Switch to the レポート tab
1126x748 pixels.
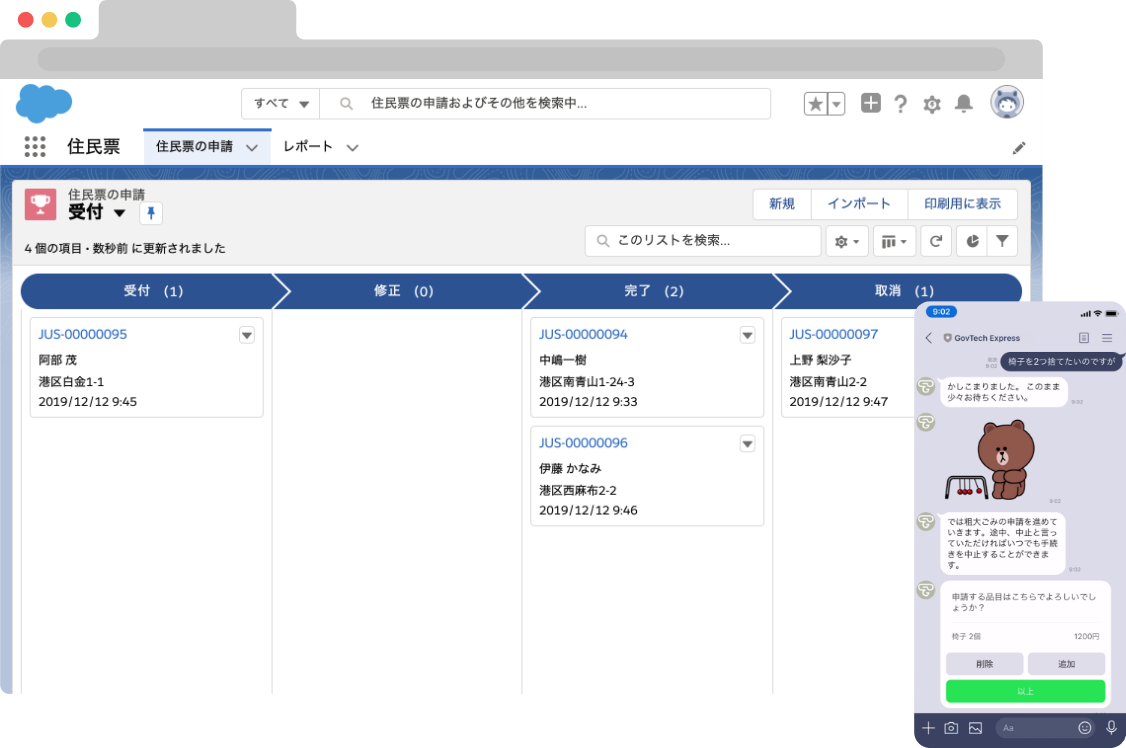310,146
